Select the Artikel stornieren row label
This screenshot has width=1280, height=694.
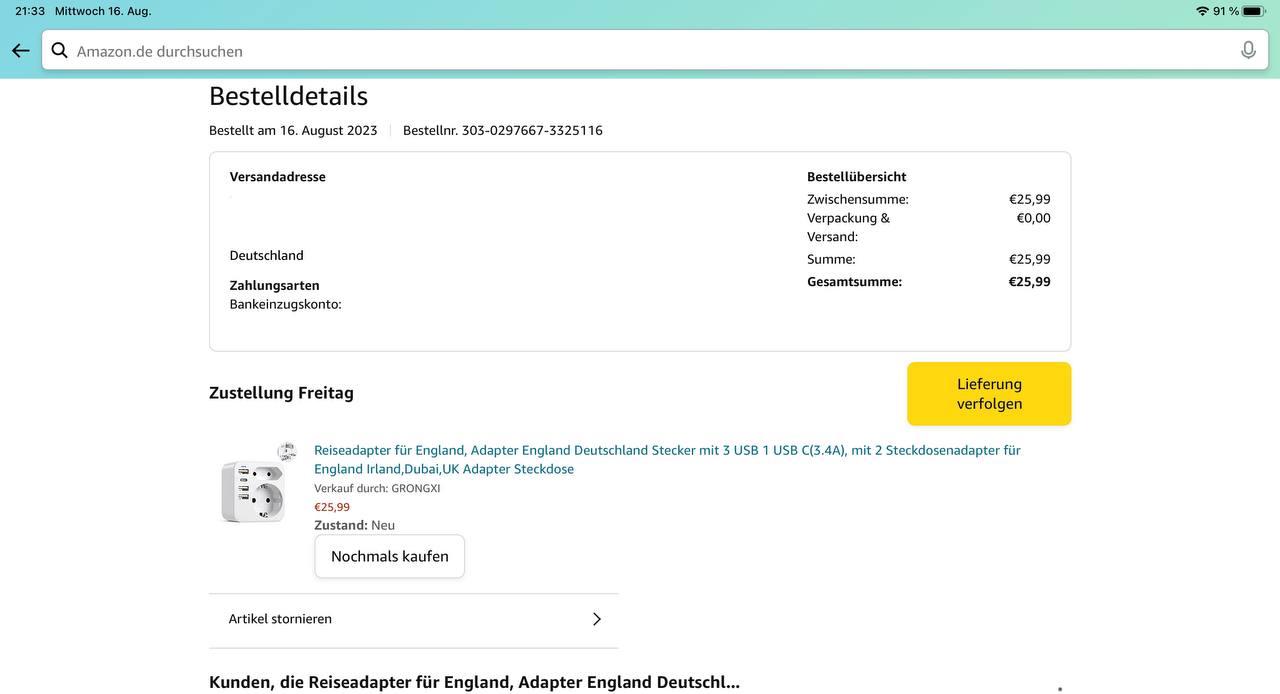(x=280, y=619)
